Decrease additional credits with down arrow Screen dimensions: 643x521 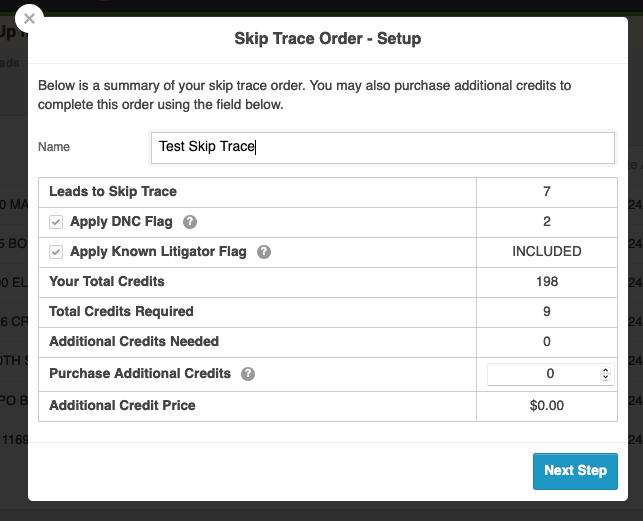click(605, 377)
